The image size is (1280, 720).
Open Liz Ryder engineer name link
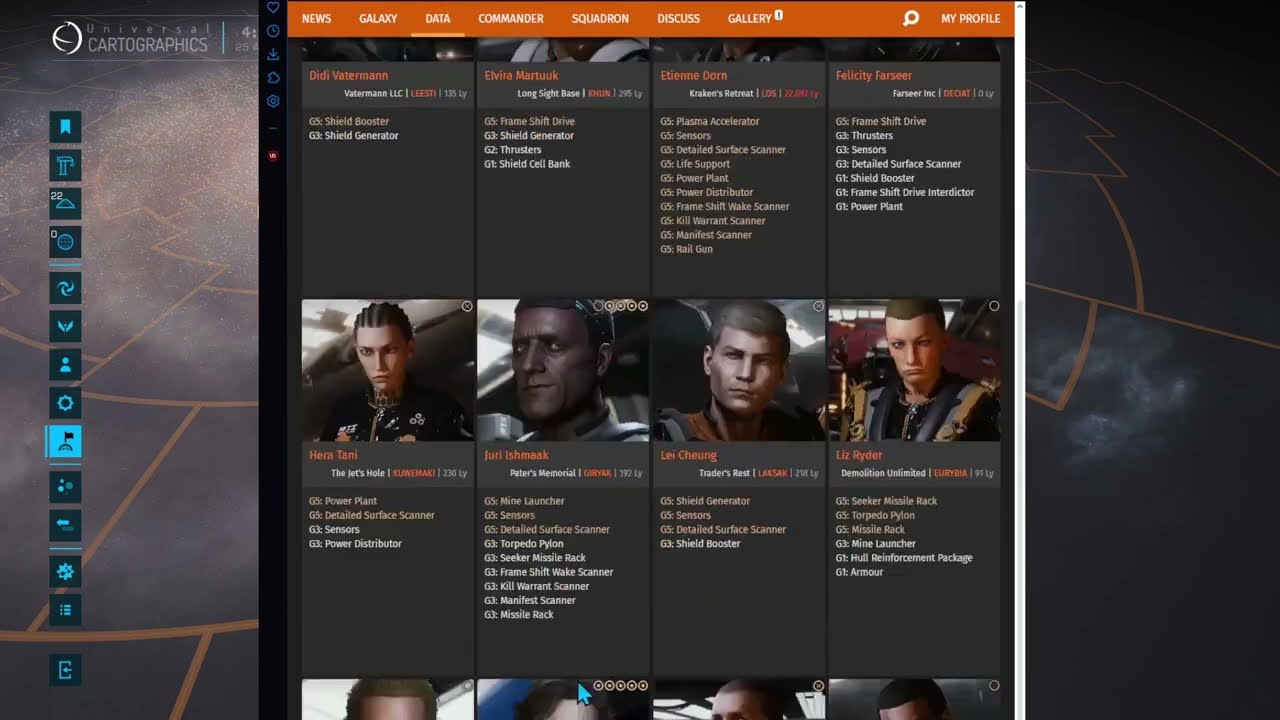860,455
